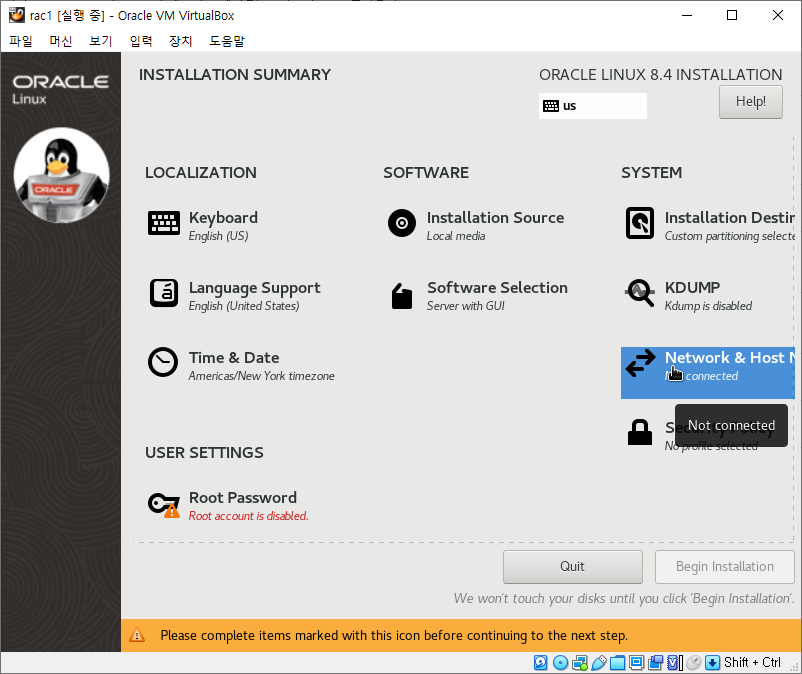Click the network adapter status icon
The width and height of the screenshot is (802, 674).
(580, 663)
